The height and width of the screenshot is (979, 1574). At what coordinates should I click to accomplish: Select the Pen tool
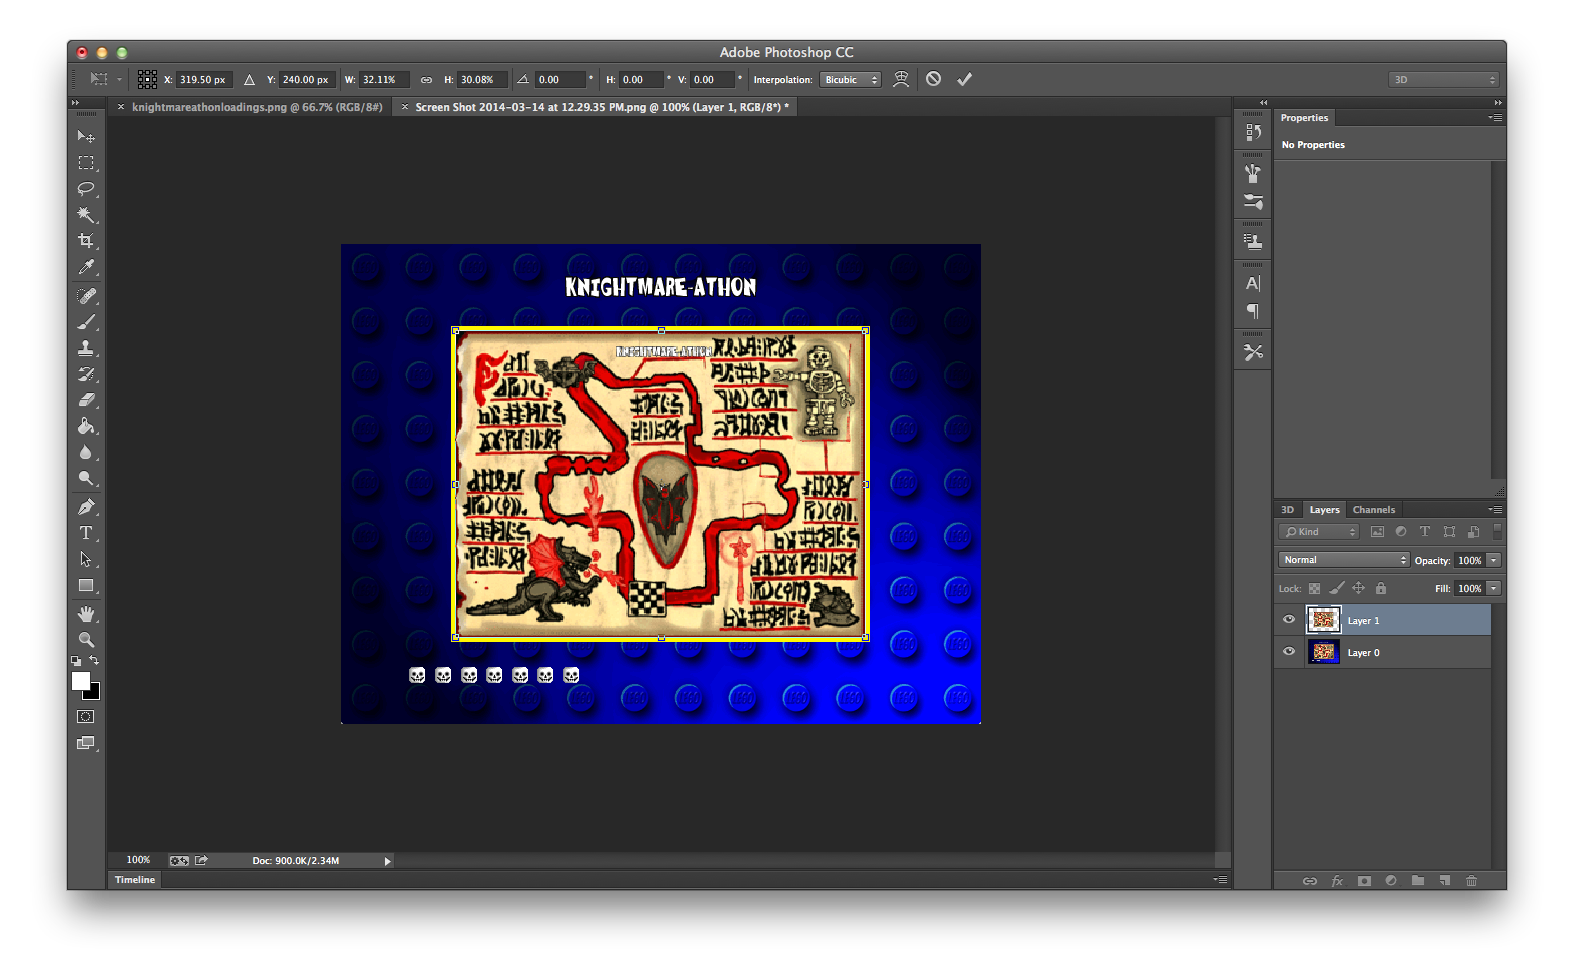[x=86, y=507]
